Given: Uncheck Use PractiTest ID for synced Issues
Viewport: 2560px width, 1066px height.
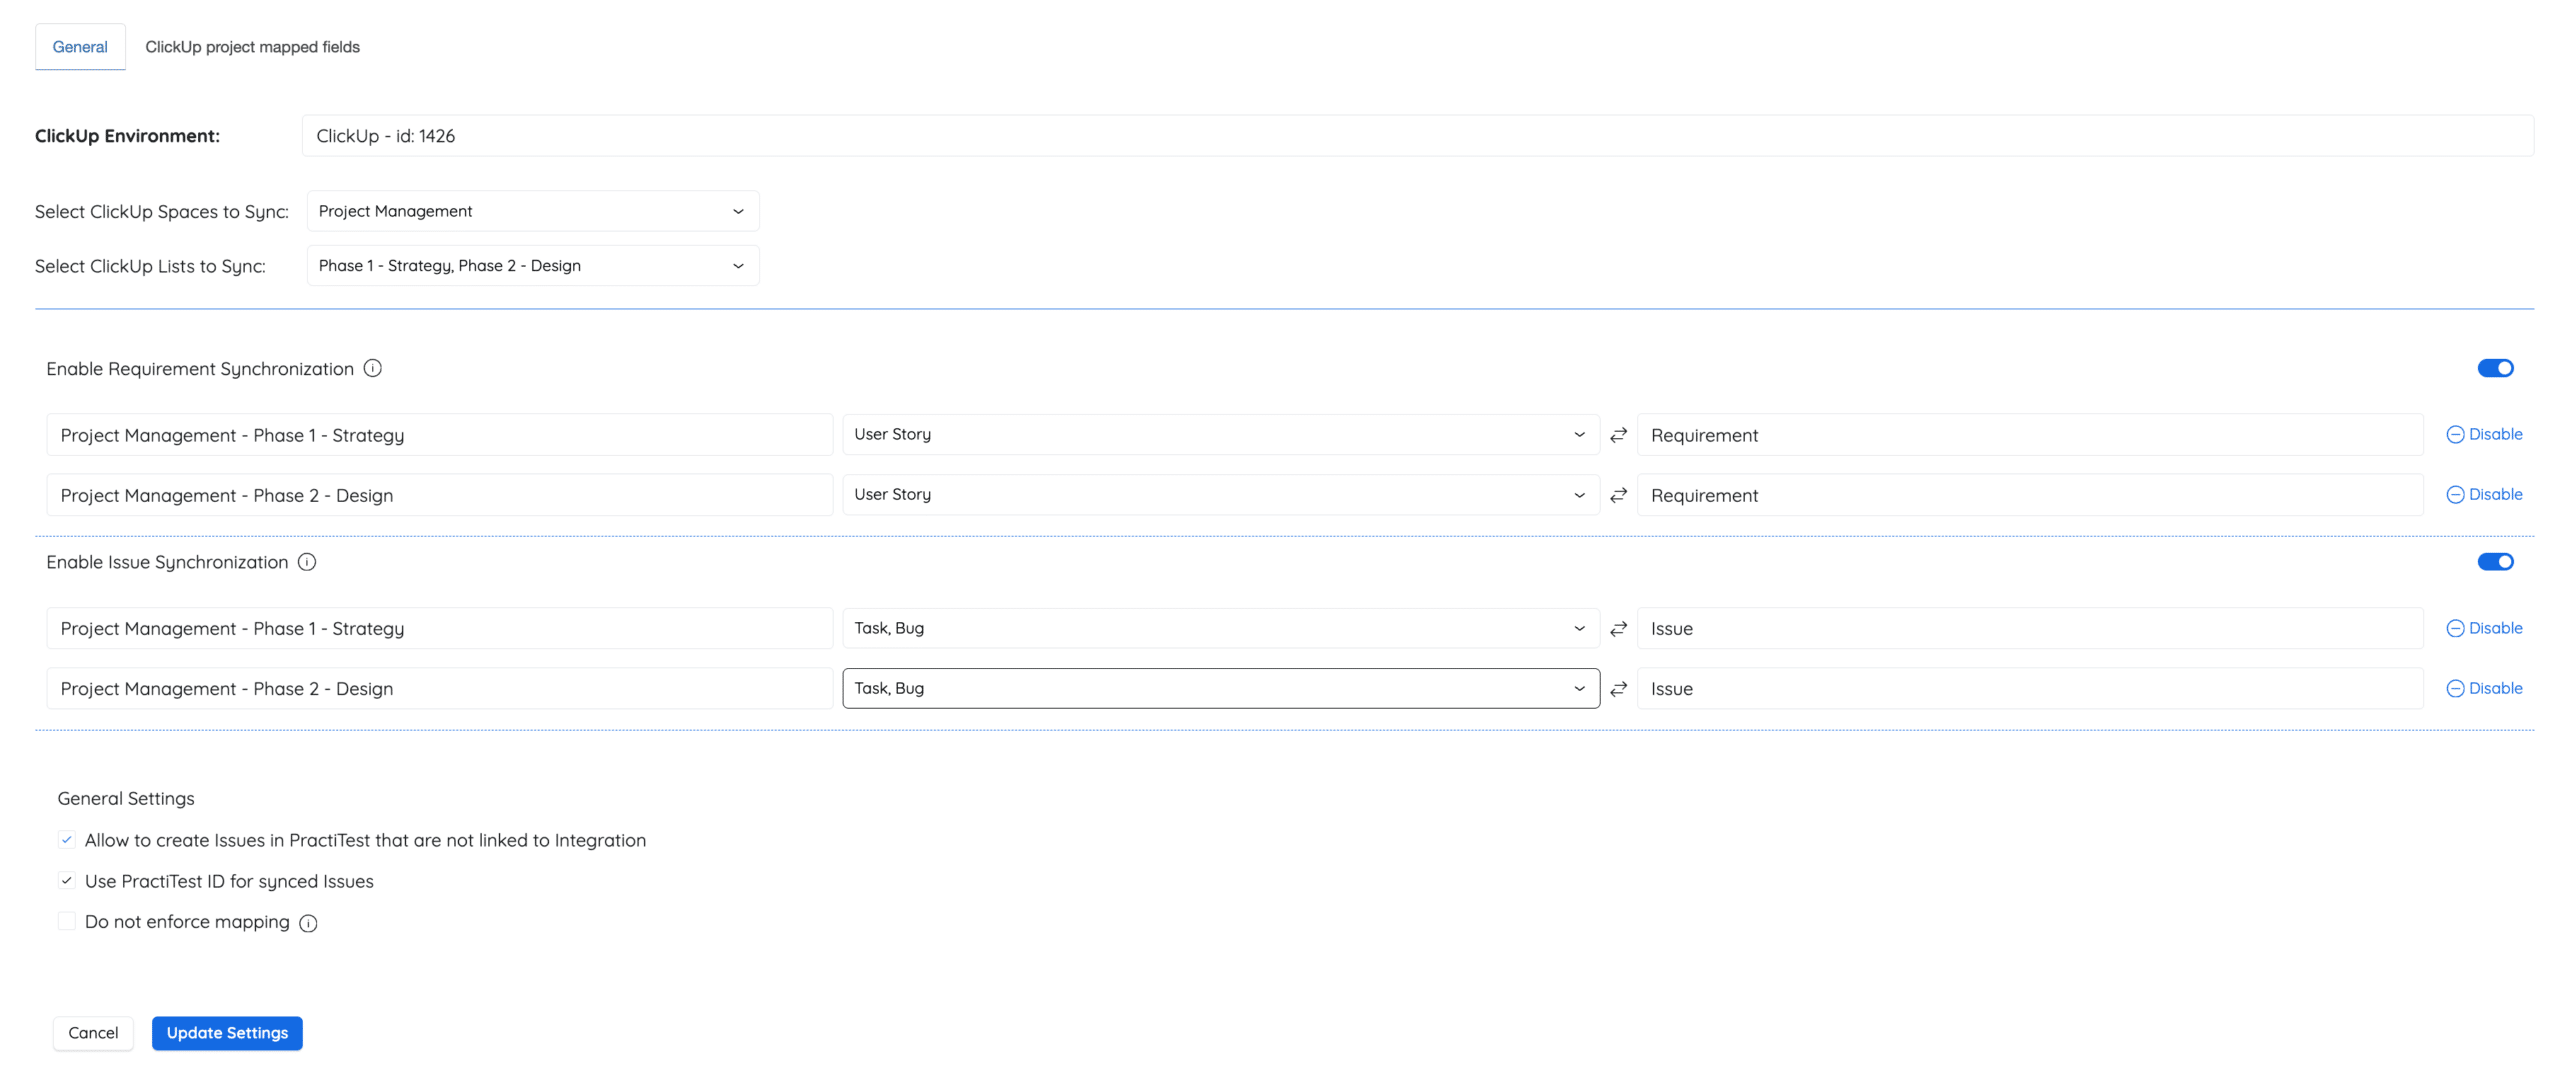Looking at the screenshot, I should click(67, 881).
